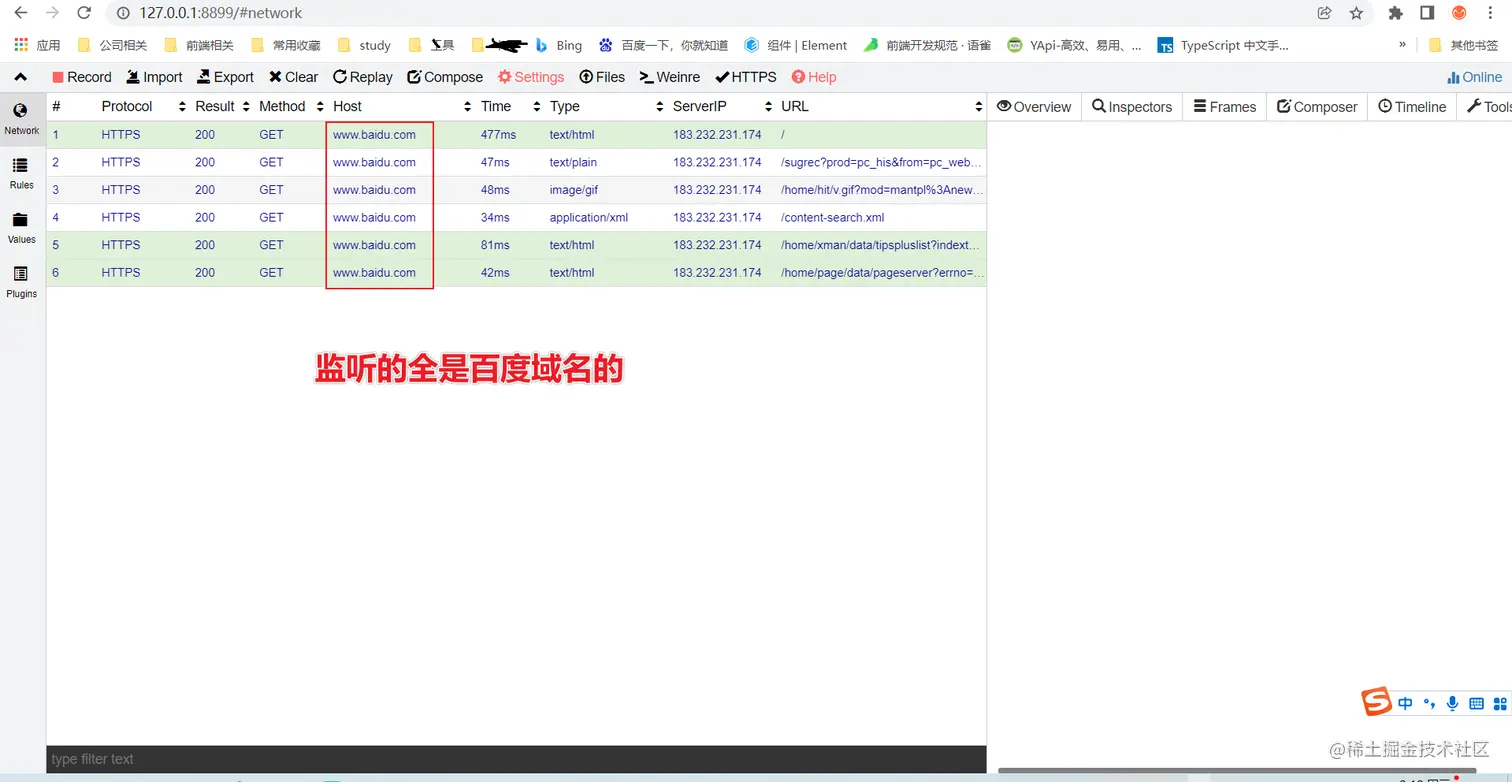Image resolution: width=1512 pixels, height=782 pixels.
Task: Toggle the browser side panel
Action: pyautogui.click(x=1427, y=13)
